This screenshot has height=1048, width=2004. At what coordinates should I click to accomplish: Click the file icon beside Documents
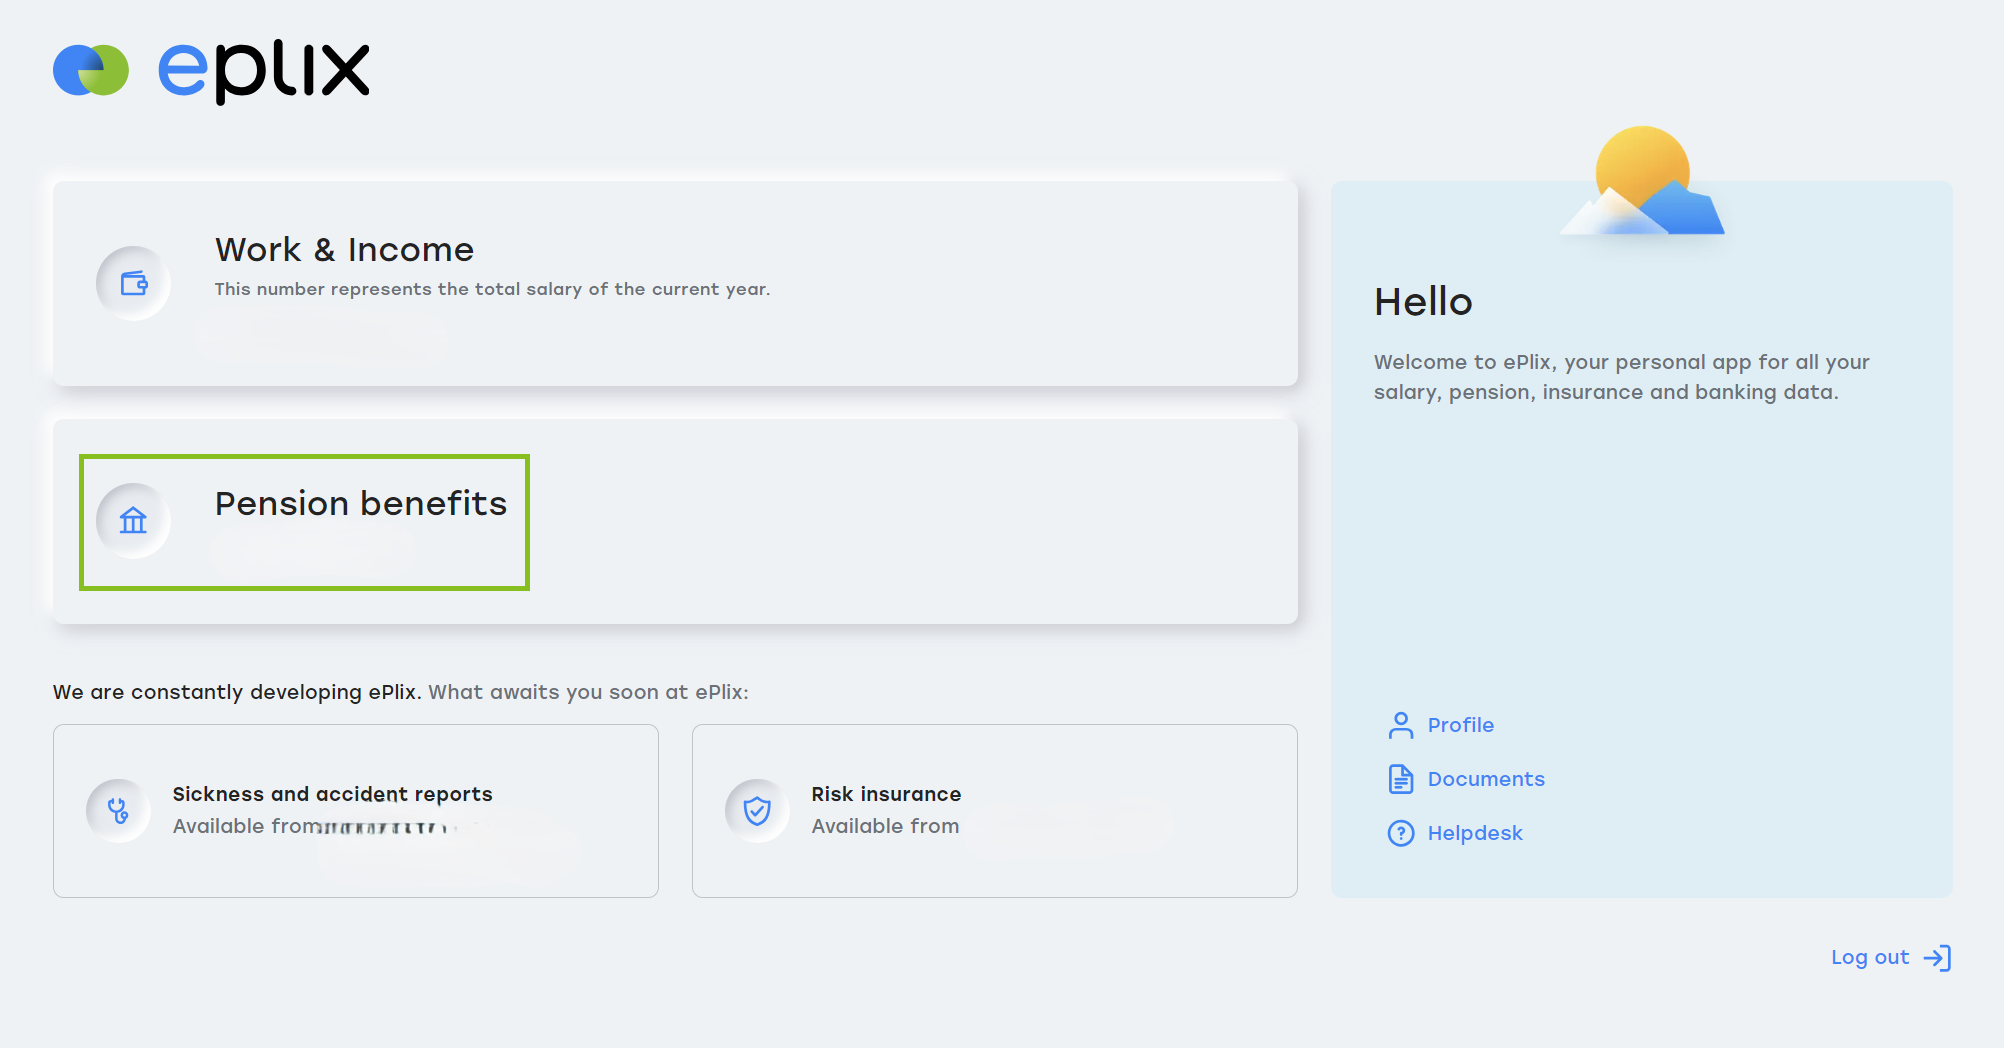coord(1401,779)
